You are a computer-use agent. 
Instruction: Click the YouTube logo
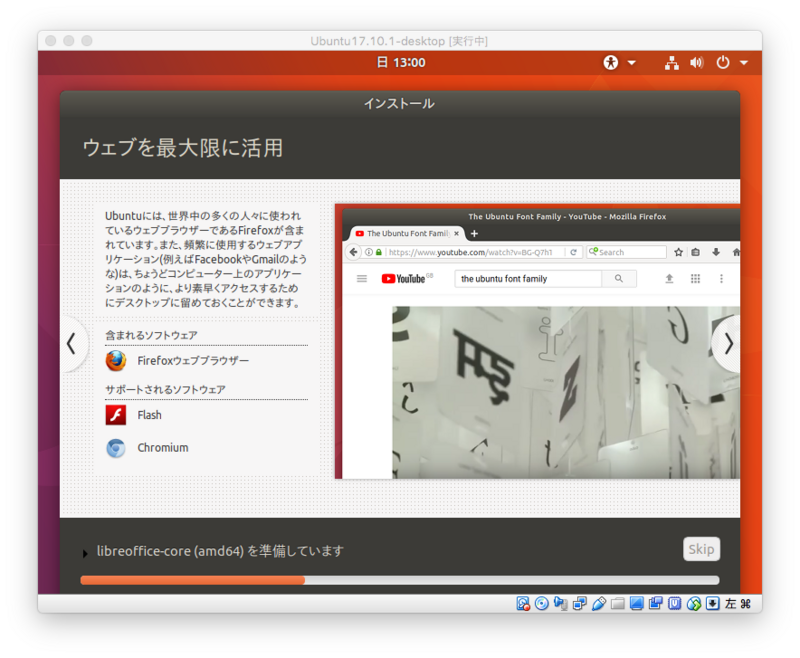click(x=407, y=279)
